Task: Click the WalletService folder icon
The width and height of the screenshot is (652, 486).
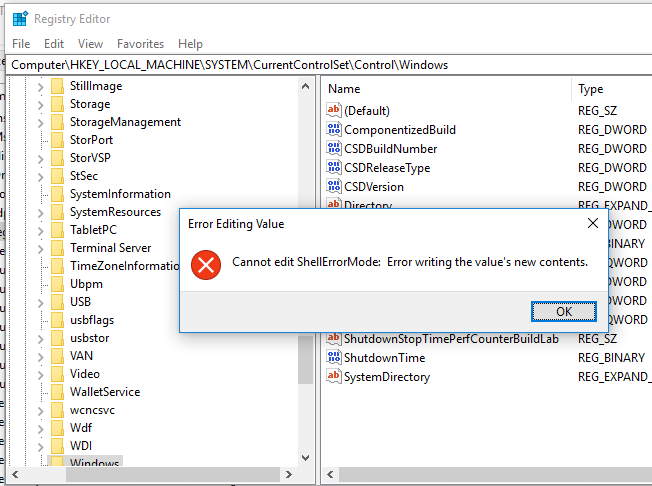Action: pyautogui.click(x=57, y=392)
